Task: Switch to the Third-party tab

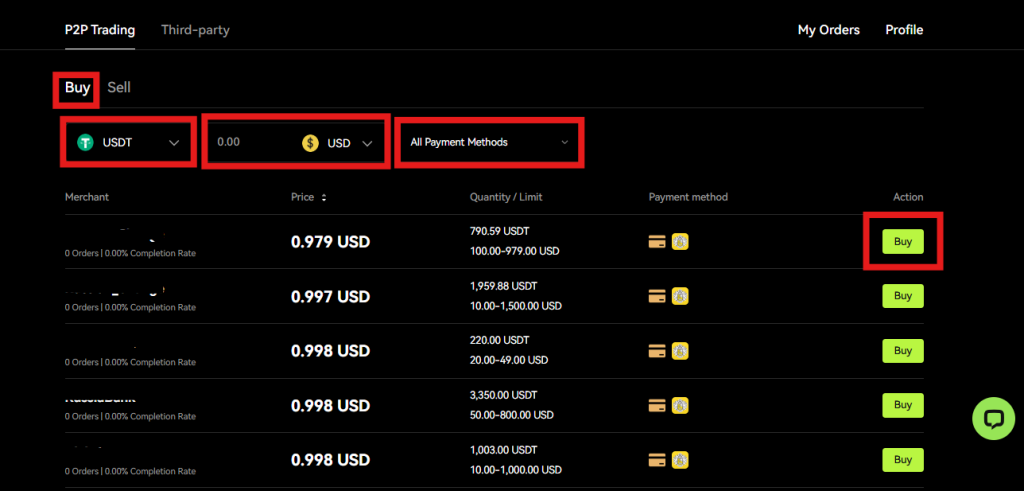Action: pos(195,30)
